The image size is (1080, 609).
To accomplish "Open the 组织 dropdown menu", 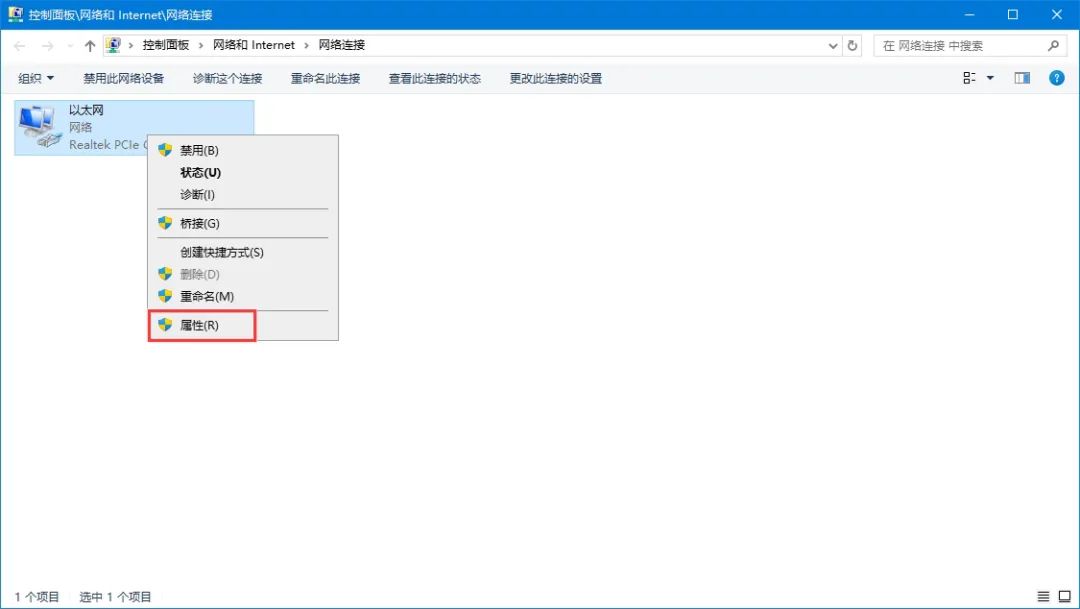I will click(x=36, y=78).
